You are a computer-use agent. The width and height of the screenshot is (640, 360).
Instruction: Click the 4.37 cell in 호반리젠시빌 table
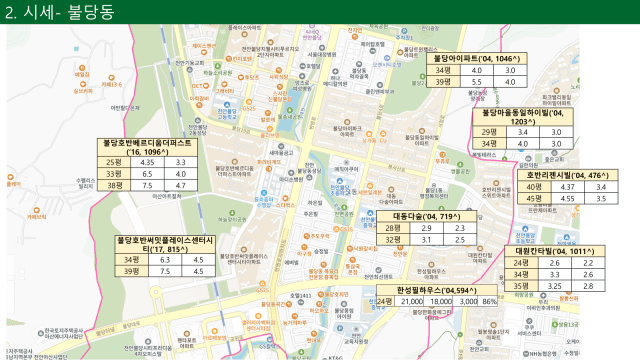(x=568, y=187)
